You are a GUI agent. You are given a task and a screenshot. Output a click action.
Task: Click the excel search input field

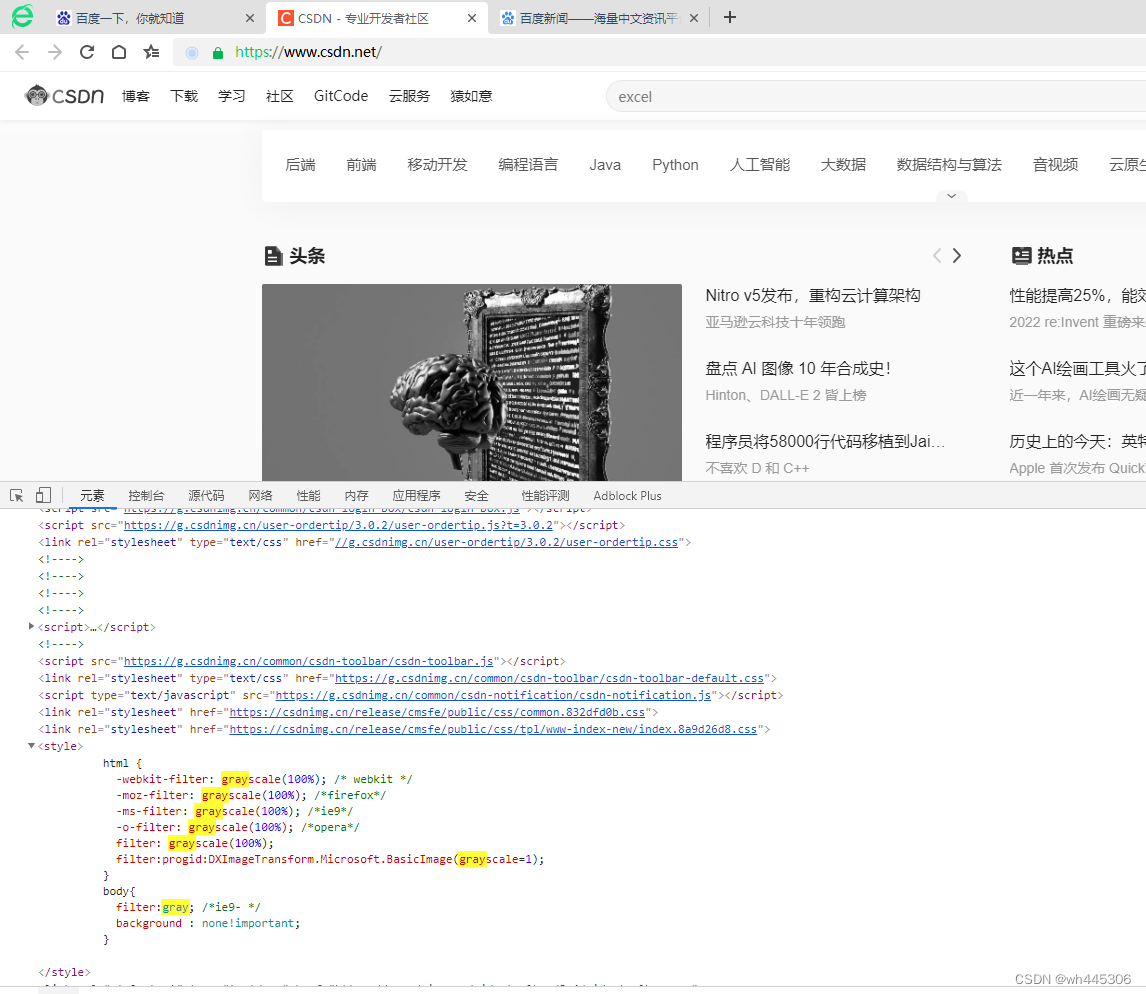click(876, 96)
